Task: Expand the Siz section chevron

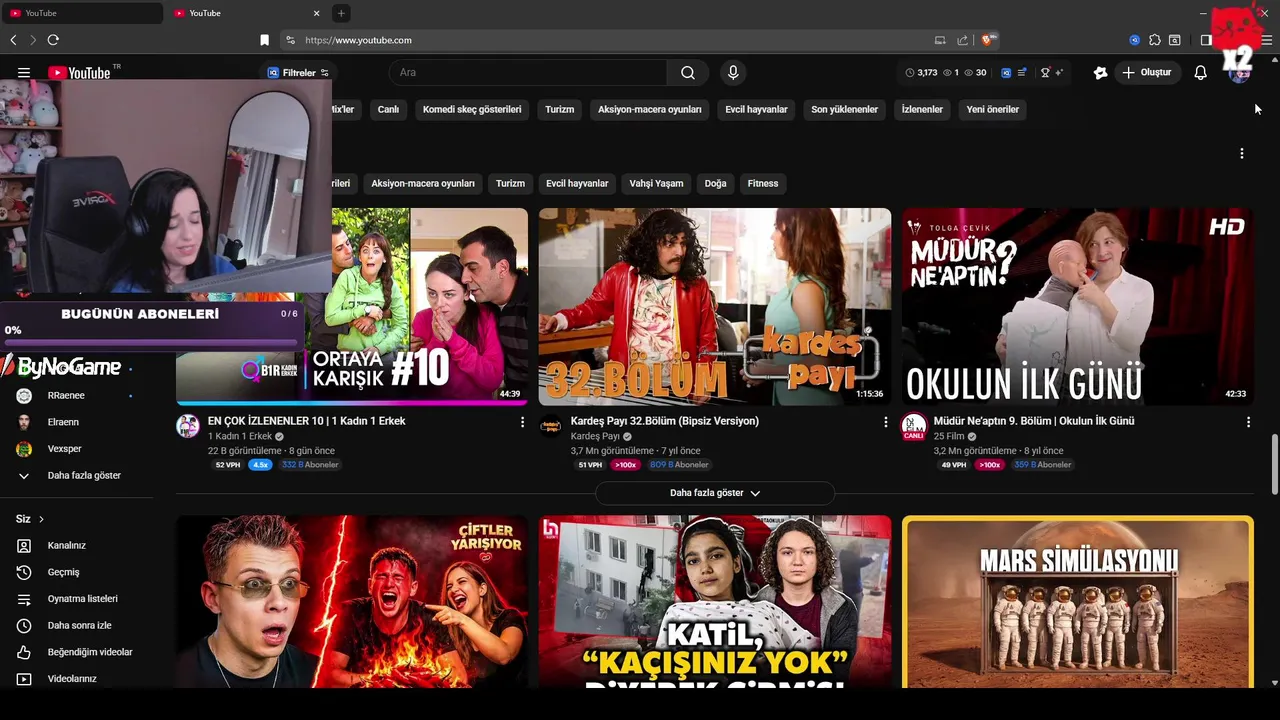Action: (41, 519)
